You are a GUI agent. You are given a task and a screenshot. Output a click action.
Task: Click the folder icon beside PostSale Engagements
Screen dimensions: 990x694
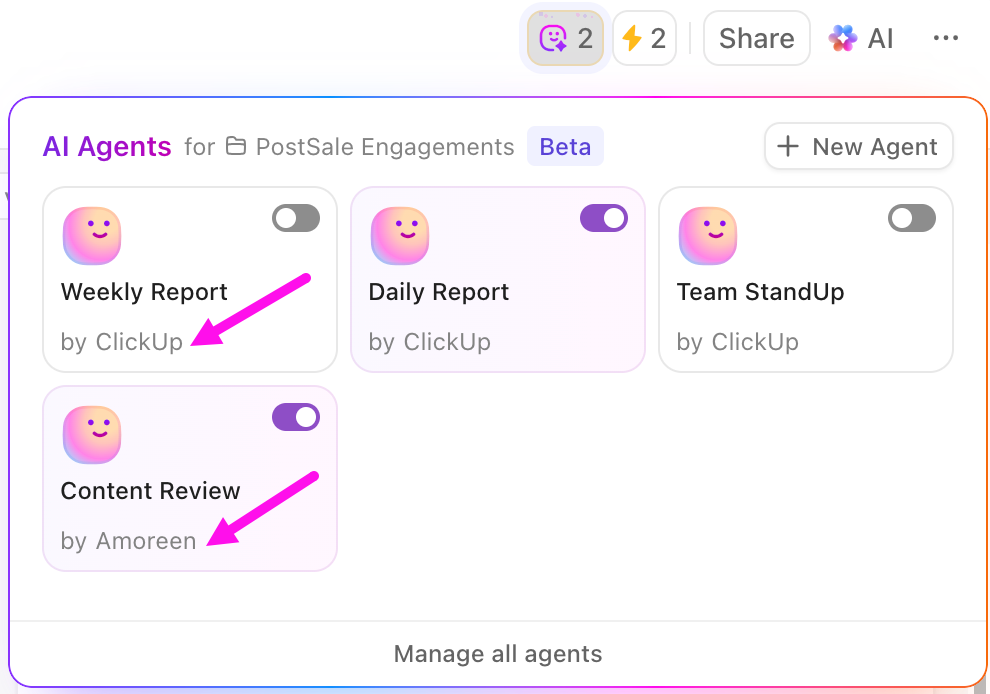point(237,146)
